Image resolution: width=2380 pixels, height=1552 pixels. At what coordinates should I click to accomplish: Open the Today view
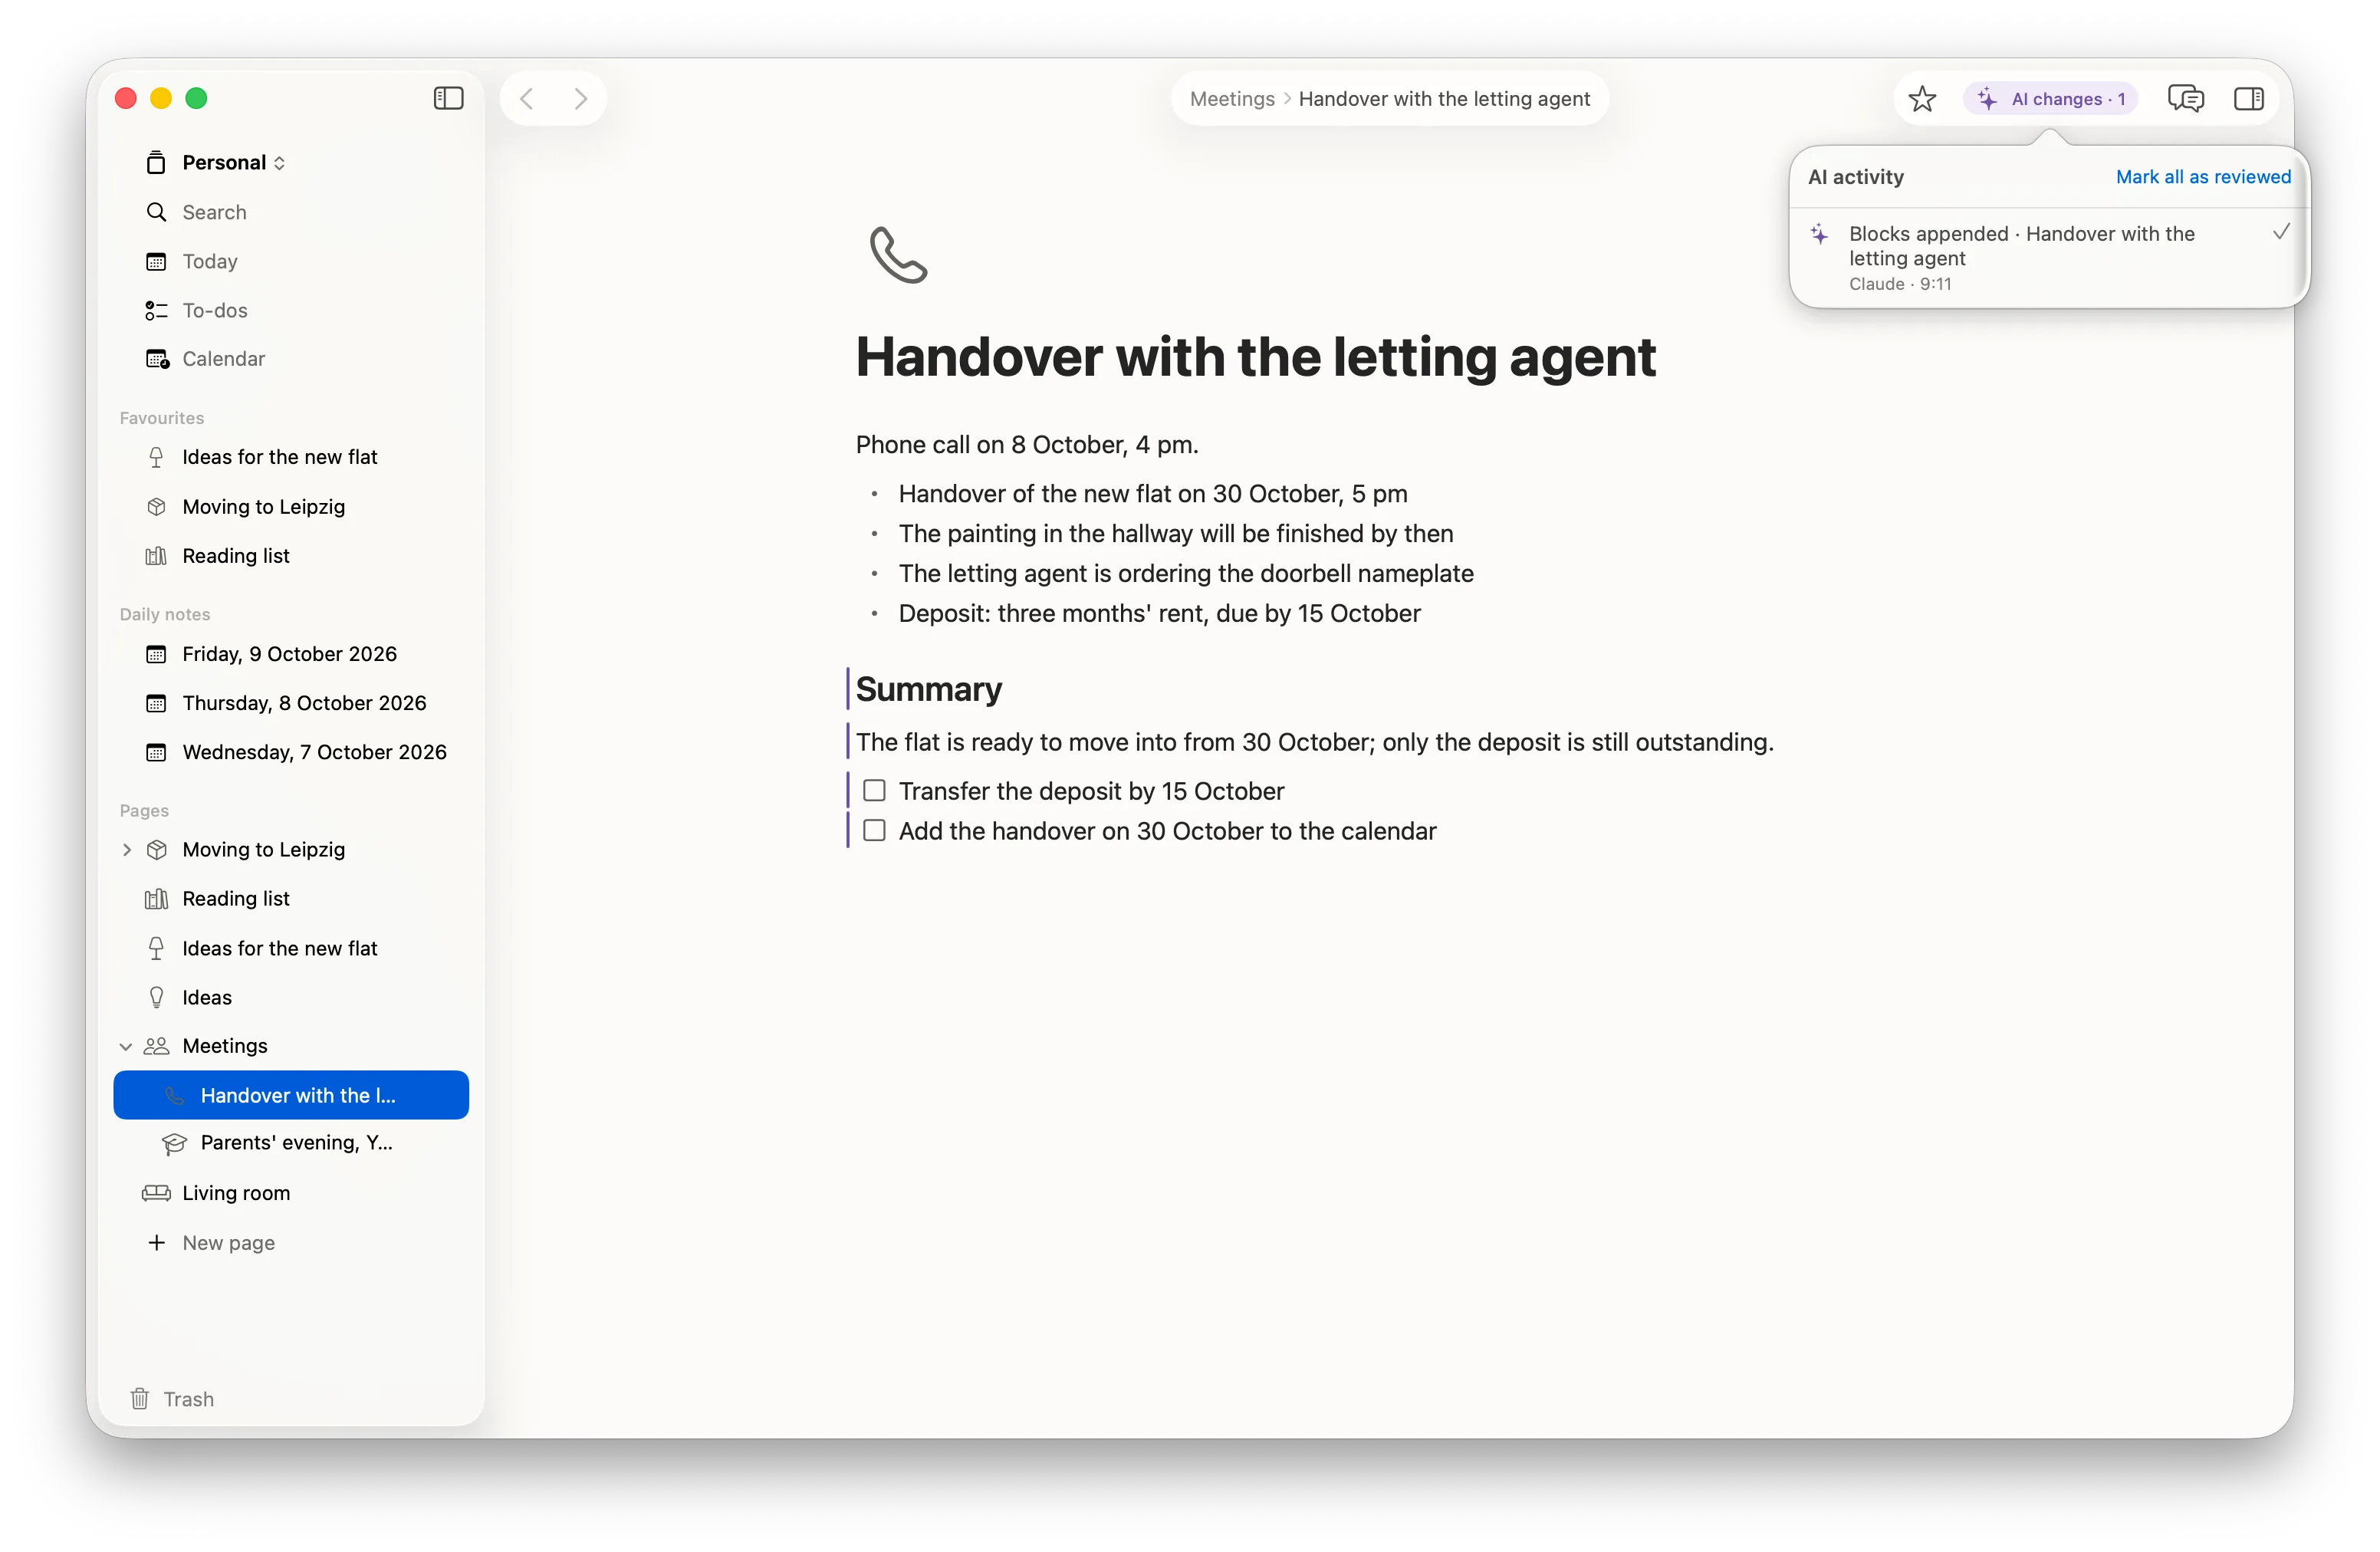point(291,261)
